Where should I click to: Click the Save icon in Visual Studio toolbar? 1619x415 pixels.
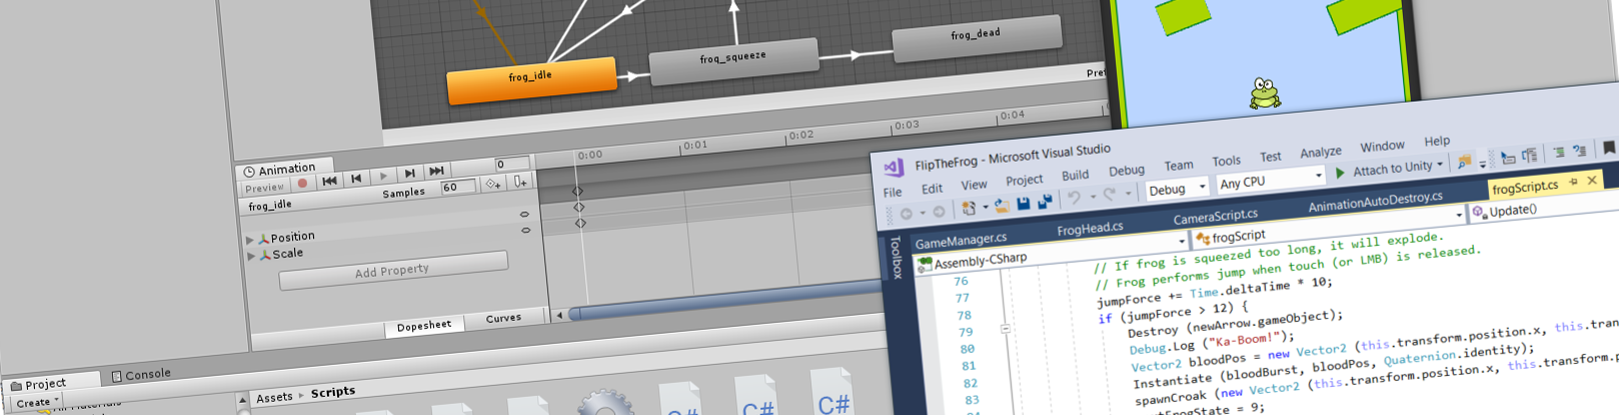[1023, 204]
